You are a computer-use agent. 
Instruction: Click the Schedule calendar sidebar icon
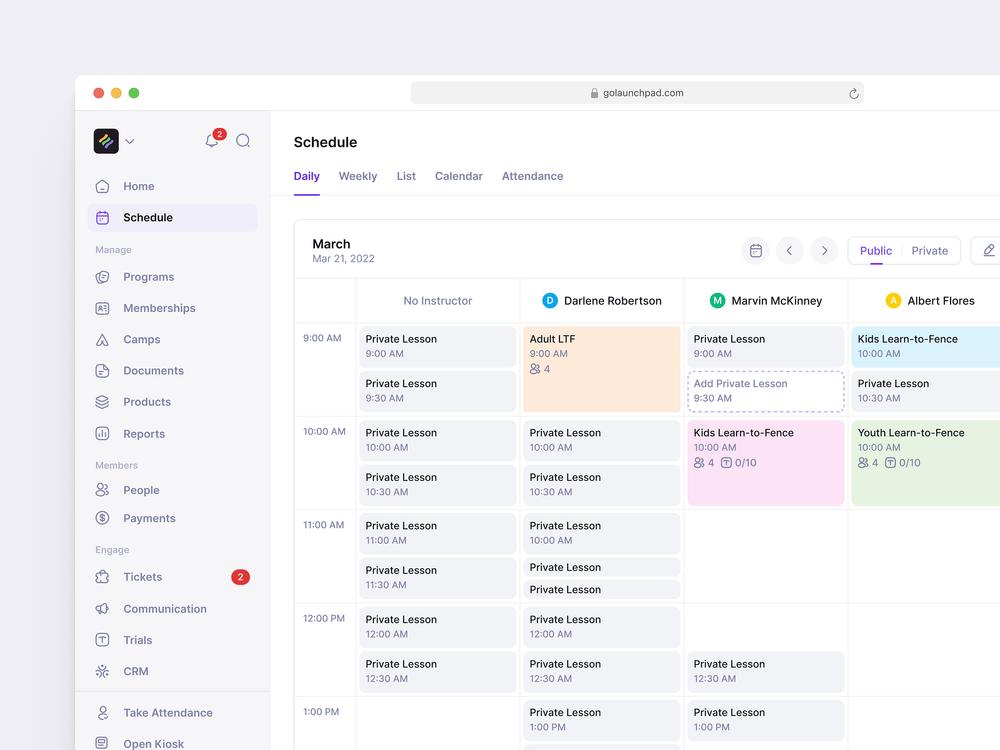coord(102,217)
